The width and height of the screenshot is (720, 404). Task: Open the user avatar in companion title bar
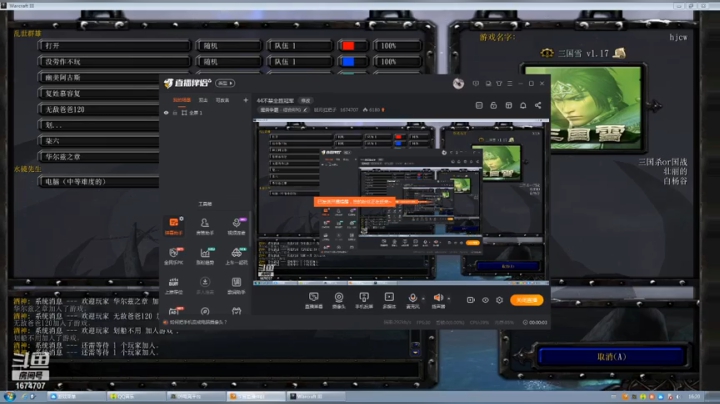tap(458, 84)
